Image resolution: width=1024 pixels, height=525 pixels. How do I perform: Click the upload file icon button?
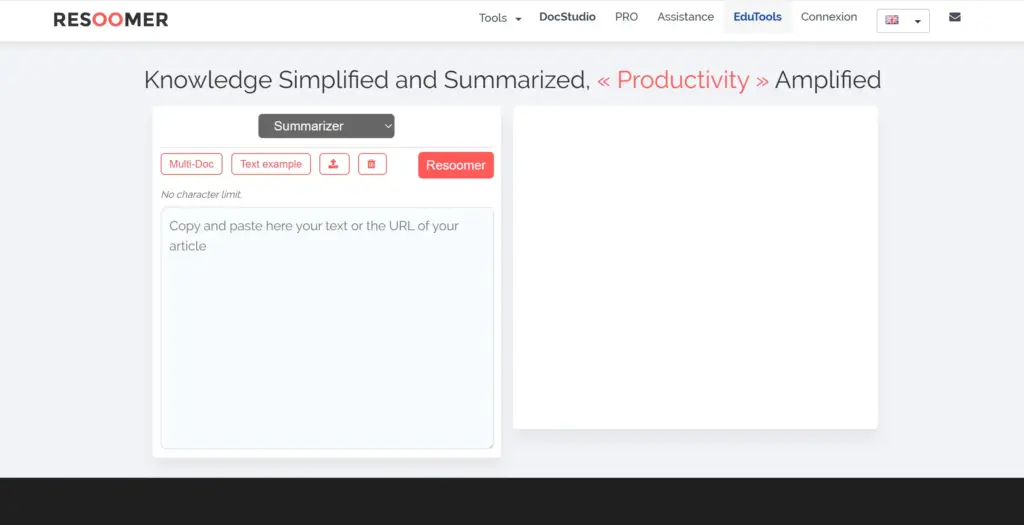coord(334,164)
